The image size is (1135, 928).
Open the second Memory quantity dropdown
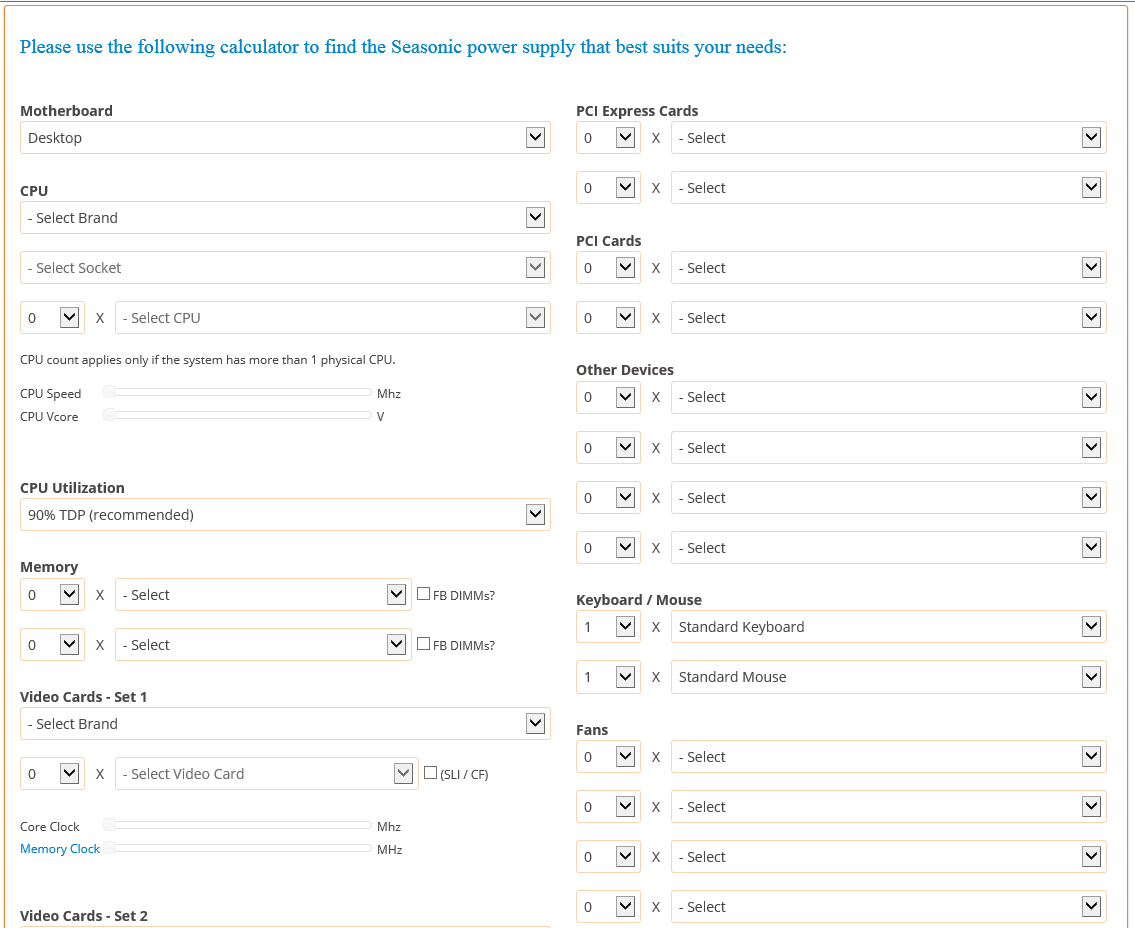pyautogui.click(x=52, y=645)
